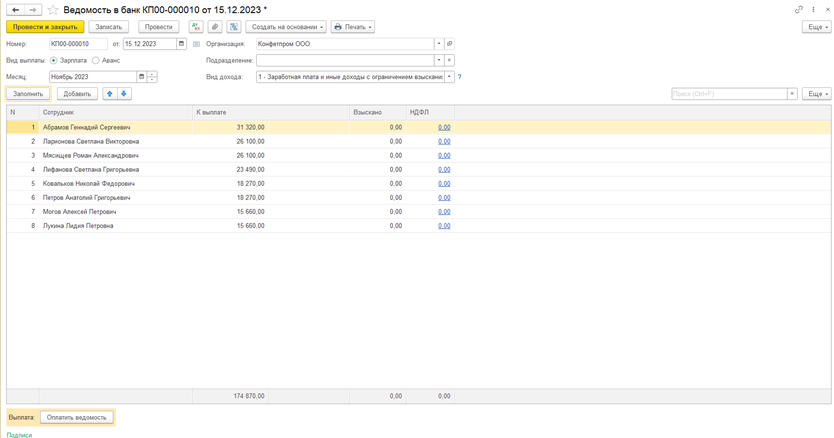The image size is (834, 438).
Task: Select the Зарплата radio button
Action: [x=54, y=61]
